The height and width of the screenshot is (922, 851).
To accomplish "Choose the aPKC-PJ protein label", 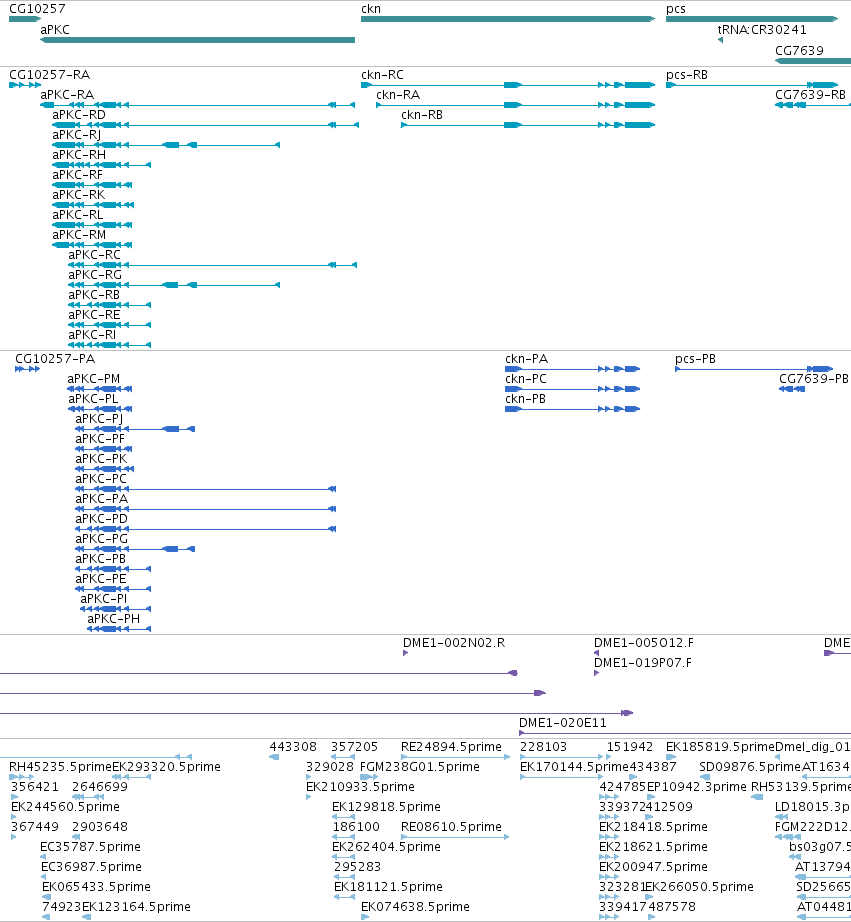I will [x=99, y=419].
